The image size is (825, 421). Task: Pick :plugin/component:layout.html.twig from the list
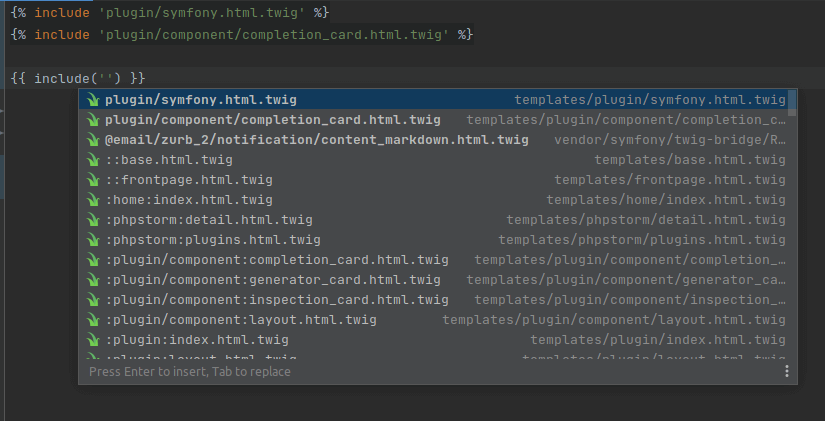(240, 320)
